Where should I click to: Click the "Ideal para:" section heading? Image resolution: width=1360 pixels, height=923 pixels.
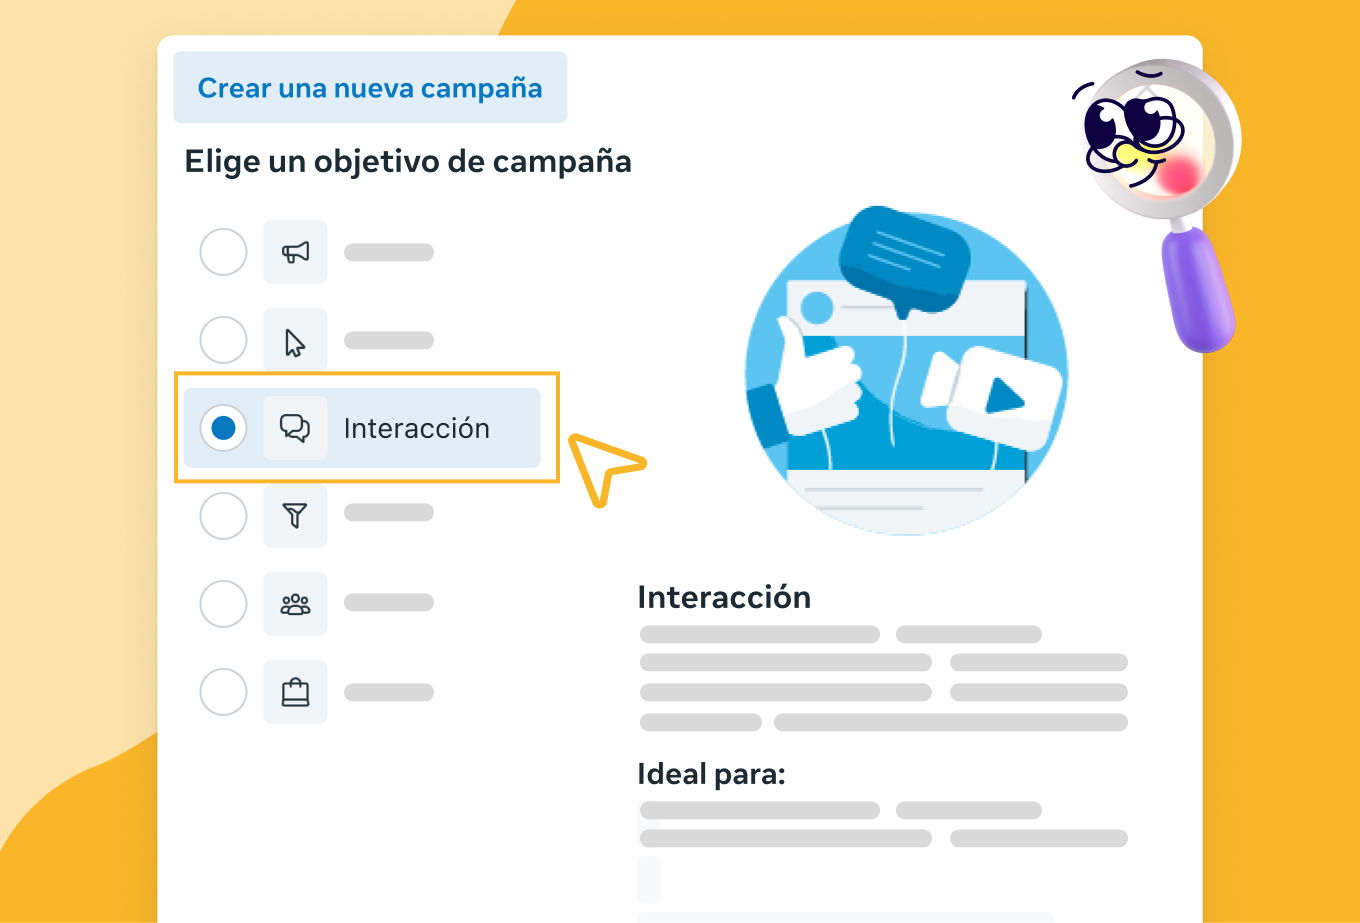pos(711,775)
